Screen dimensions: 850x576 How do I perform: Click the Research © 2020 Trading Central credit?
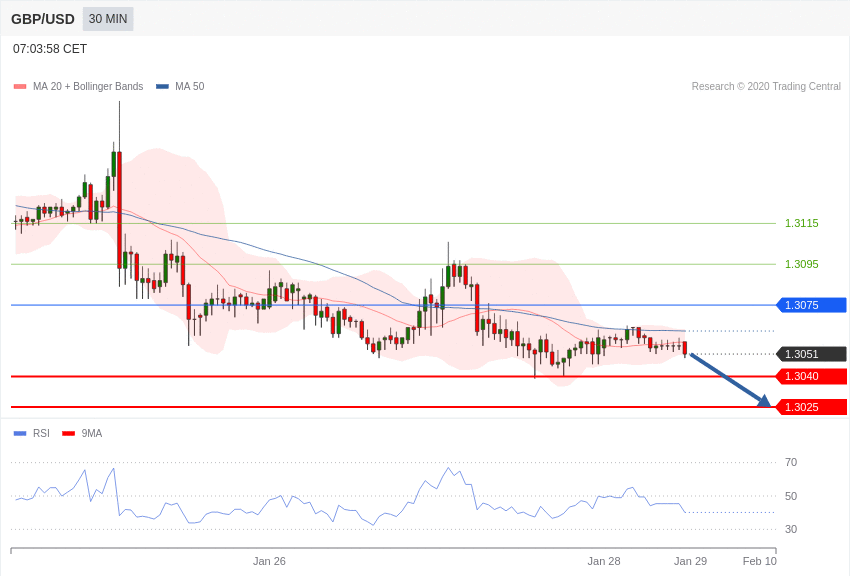766,86
